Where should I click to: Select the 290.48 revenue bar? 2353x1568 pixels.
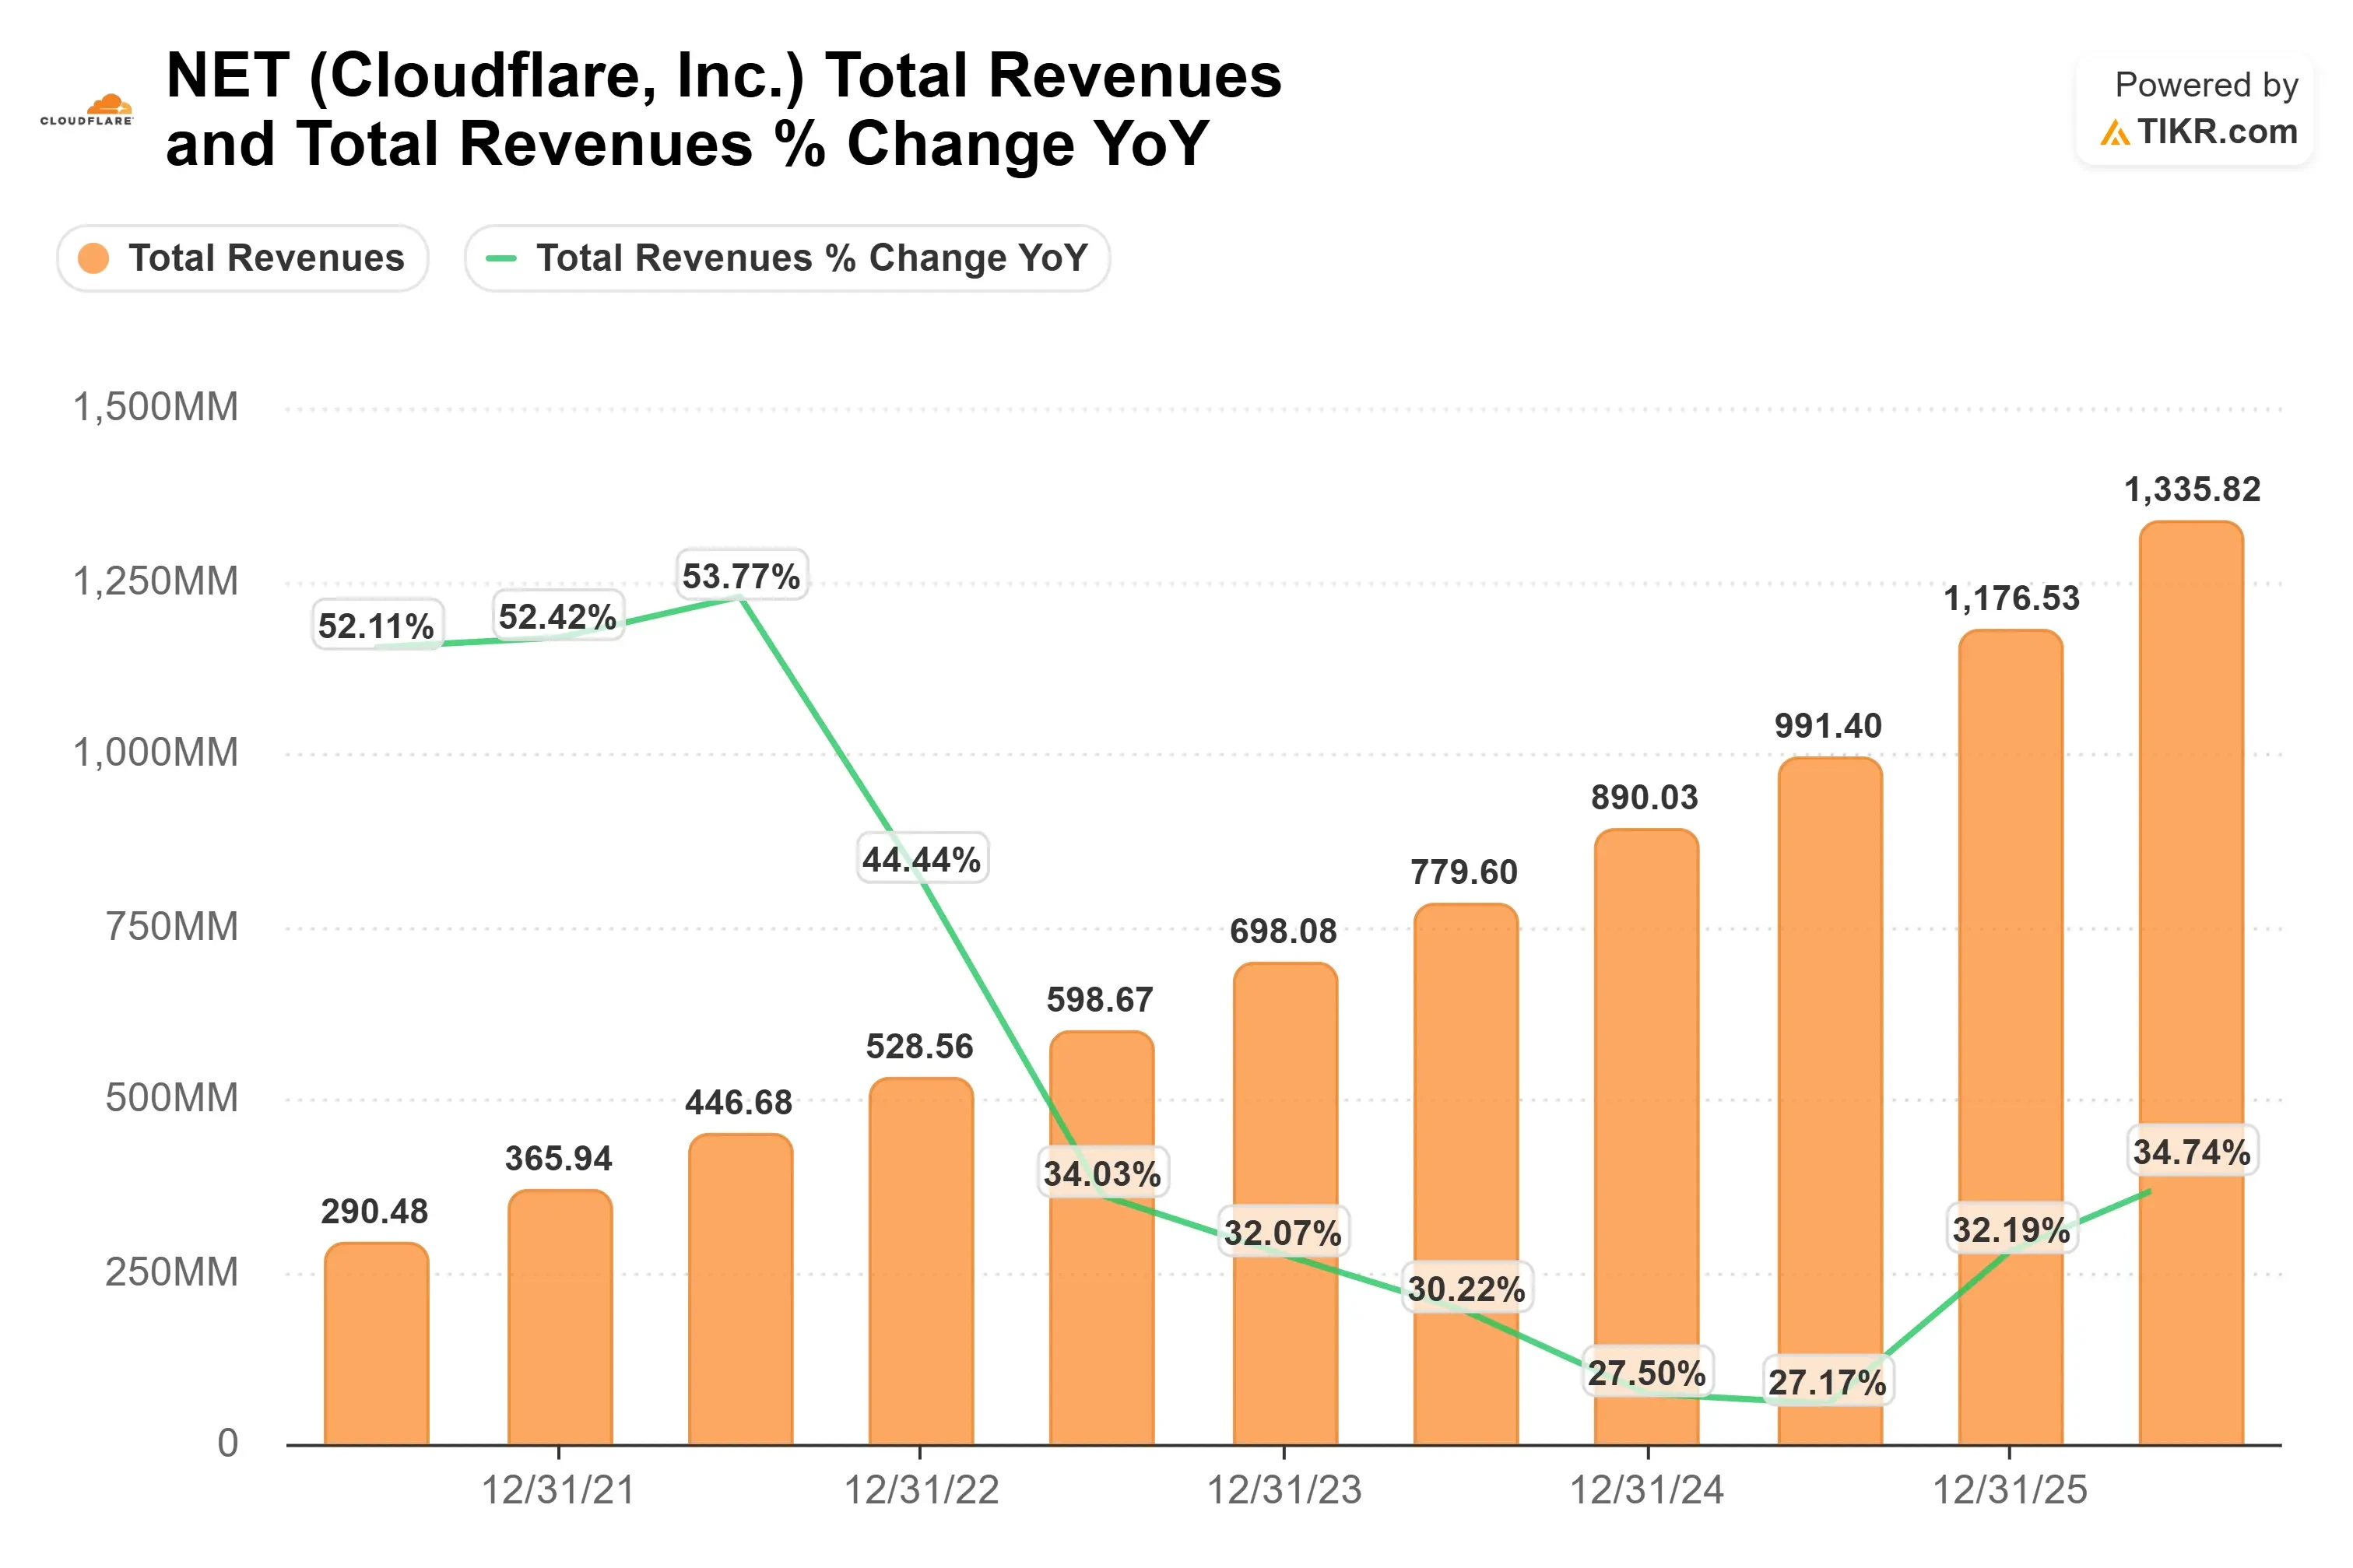[376, 1344]
